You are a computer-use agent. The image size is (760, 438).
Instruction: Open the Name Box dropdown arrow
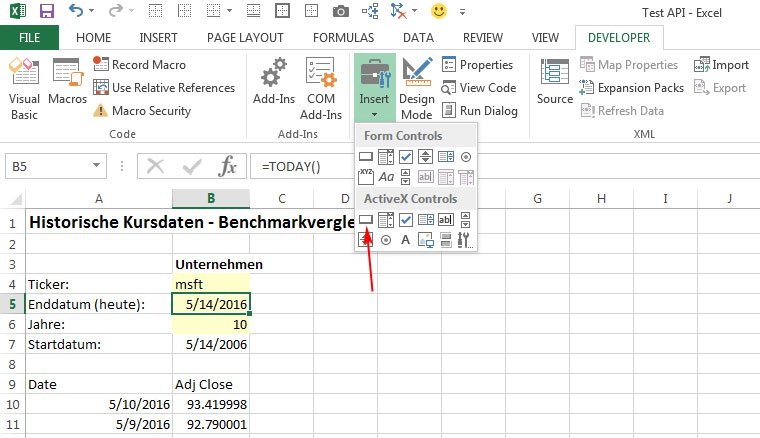coord(96,166)
